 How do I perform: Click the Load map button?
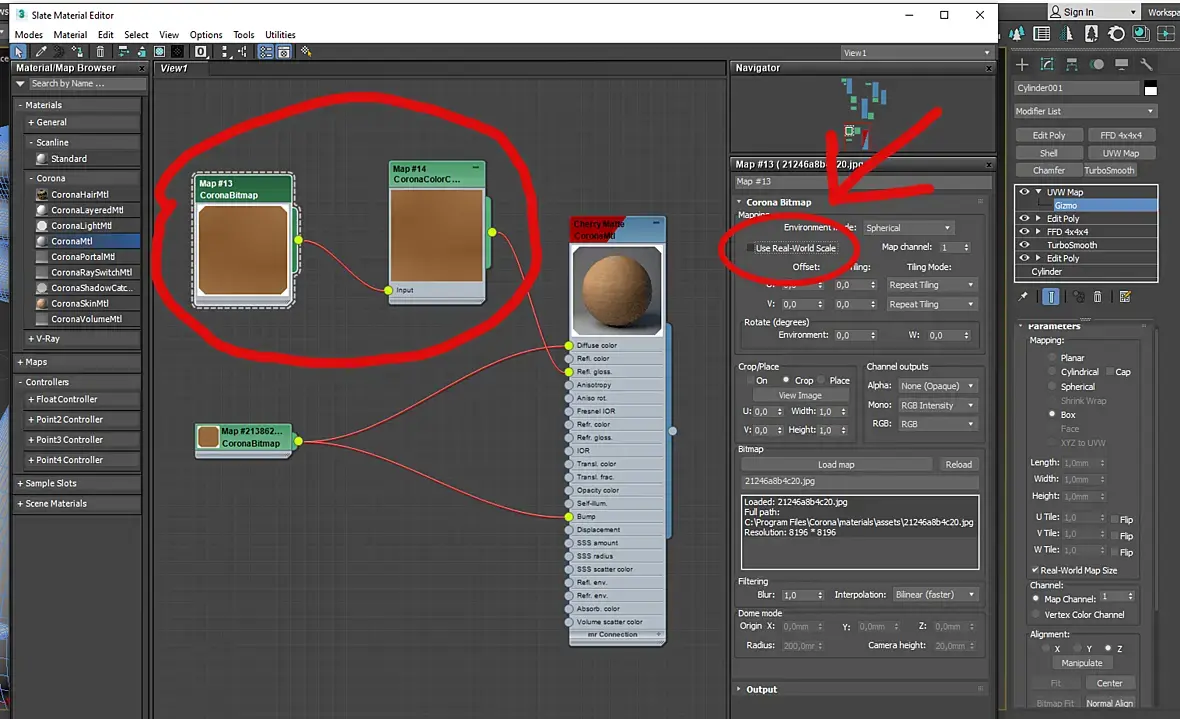[x=835, y=464]
